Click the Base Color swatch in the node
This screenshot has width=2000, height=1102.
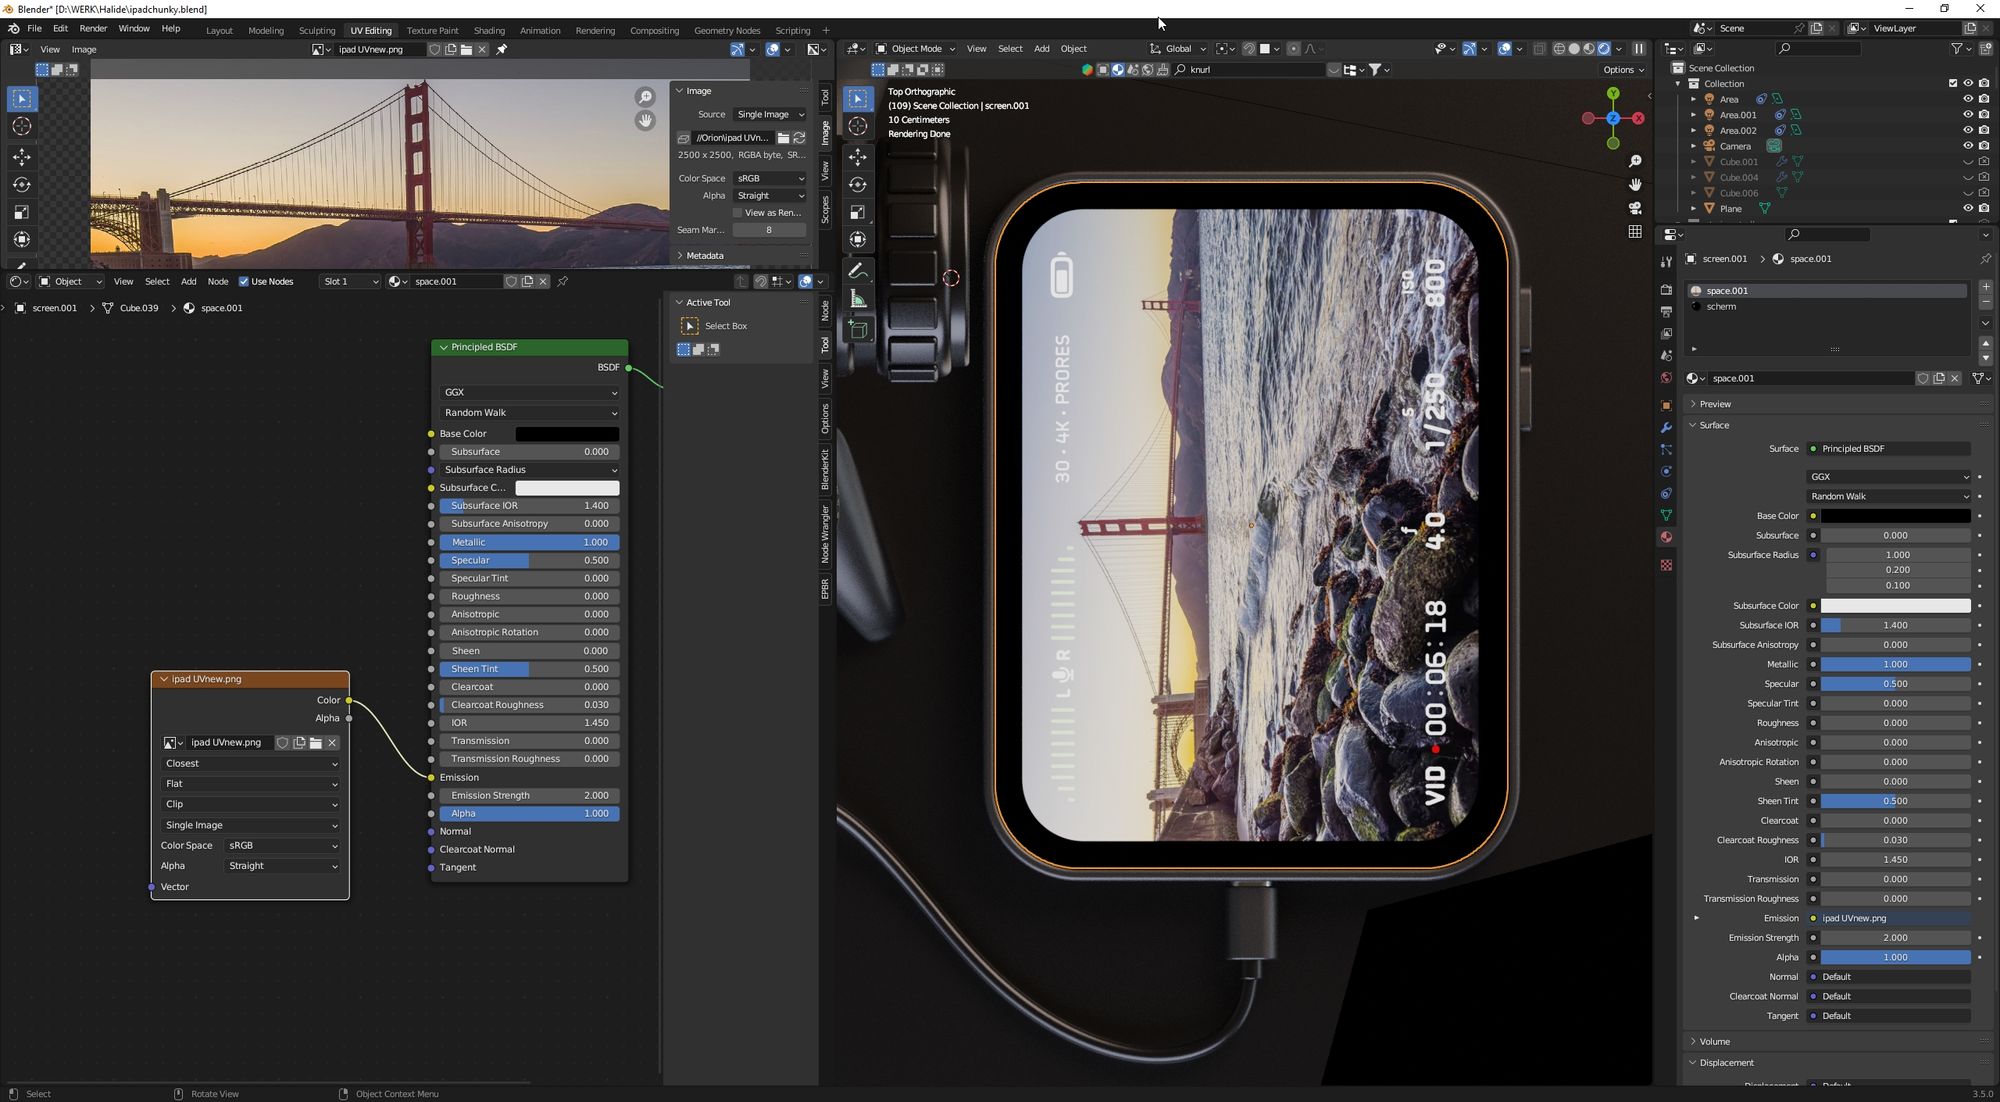pos(566,434)
